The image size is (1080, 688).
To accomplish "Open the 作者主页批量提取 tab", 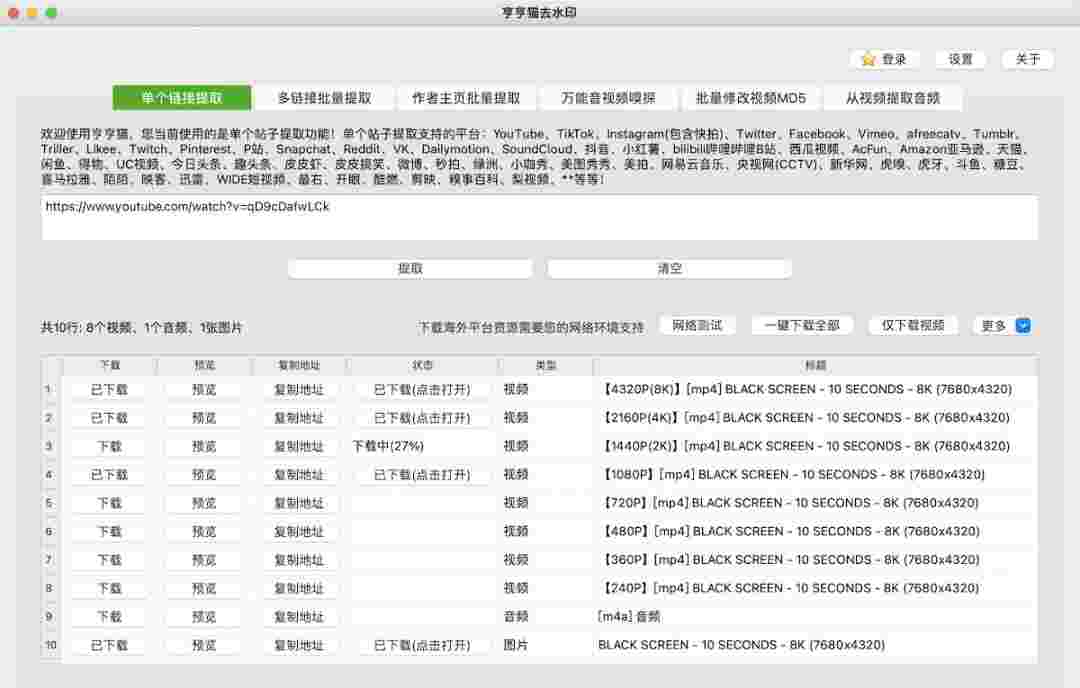I will 465,98.
